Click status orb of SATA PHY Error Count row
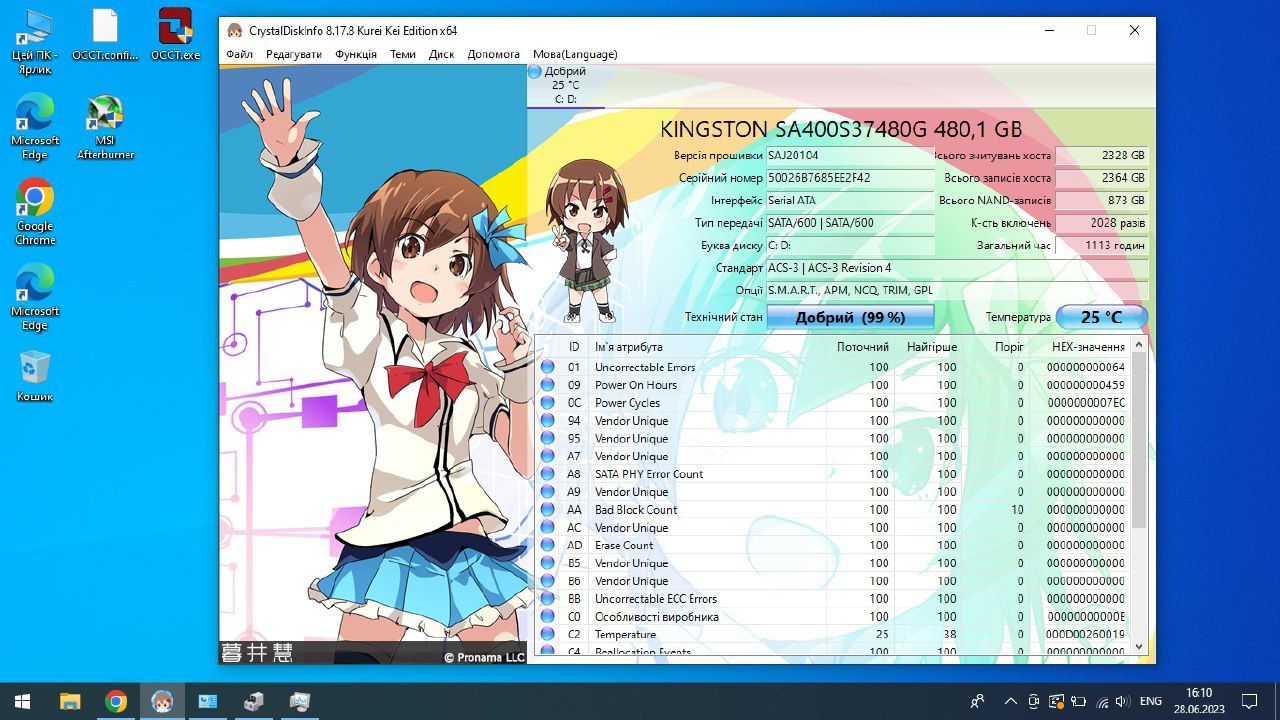The width and height of the screenshot is (1280, 720). (547, 474)
